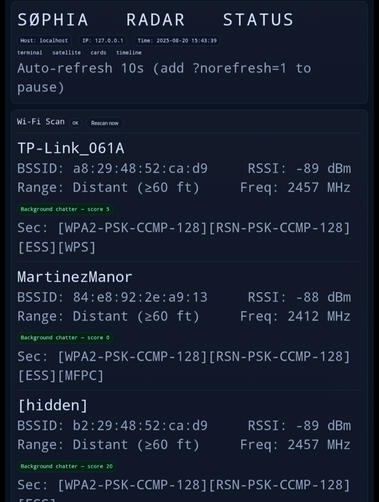Click the Background chatter score 20 badge
Viewport: 379px width, 502px height.
tap(66, 466)
